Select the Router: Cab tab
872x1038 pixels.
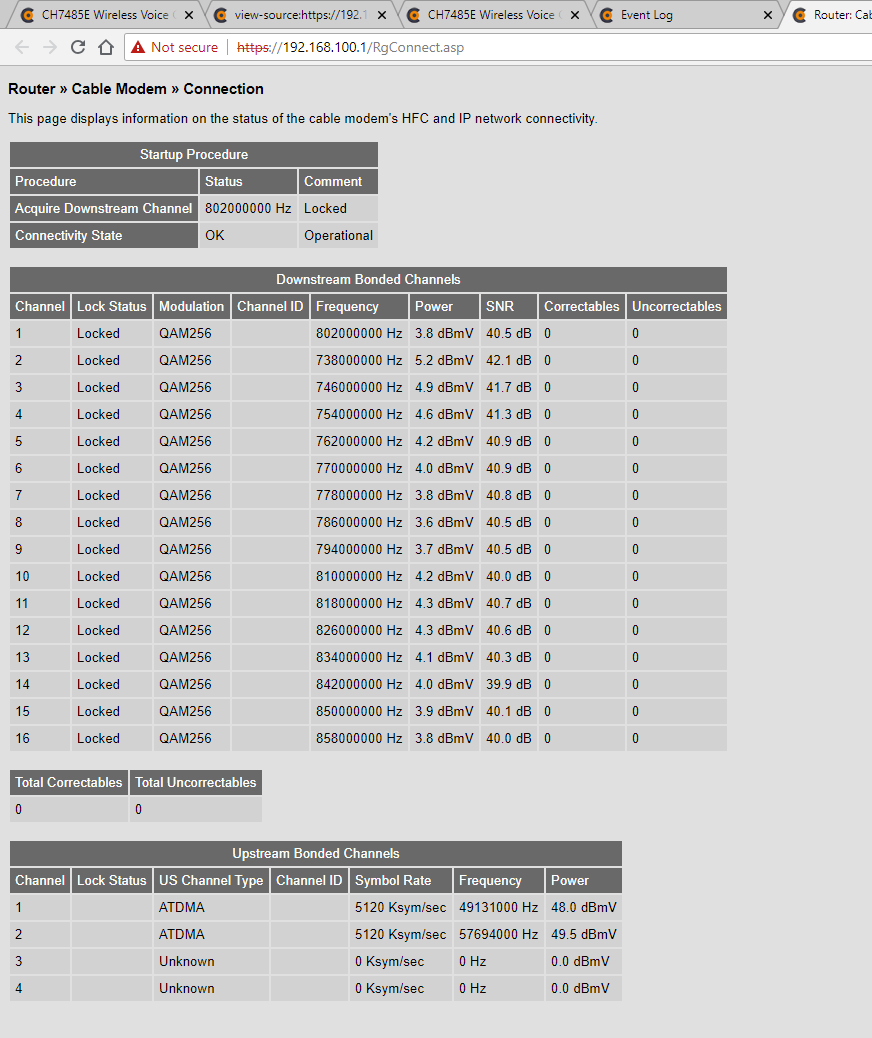835,15
